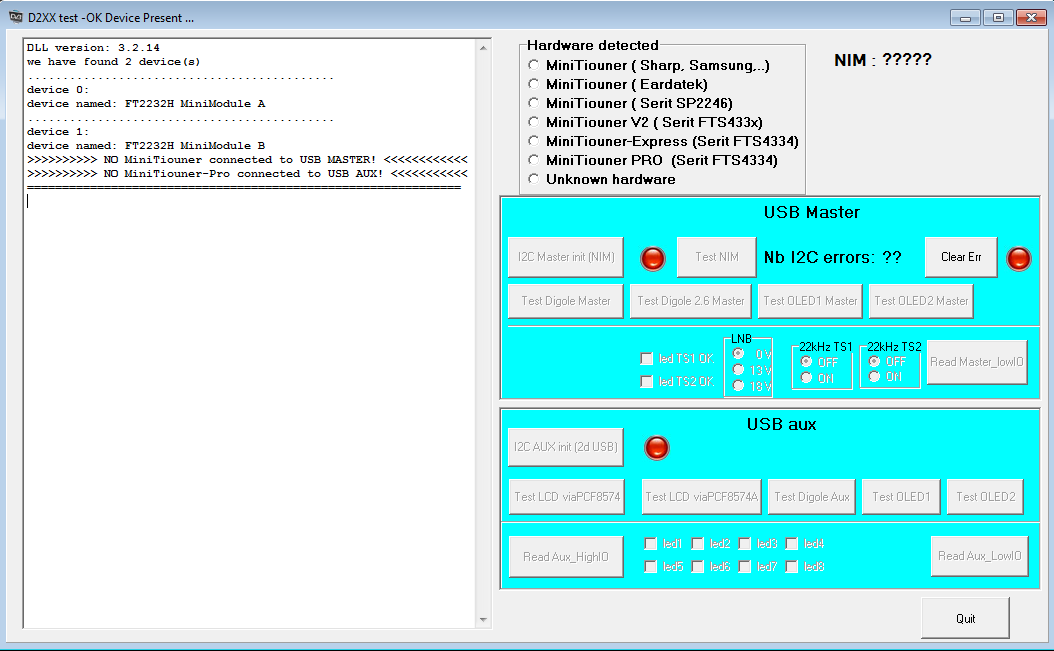Select MiniTiouner PRO (Serit FTS4334)

(534, 160)
